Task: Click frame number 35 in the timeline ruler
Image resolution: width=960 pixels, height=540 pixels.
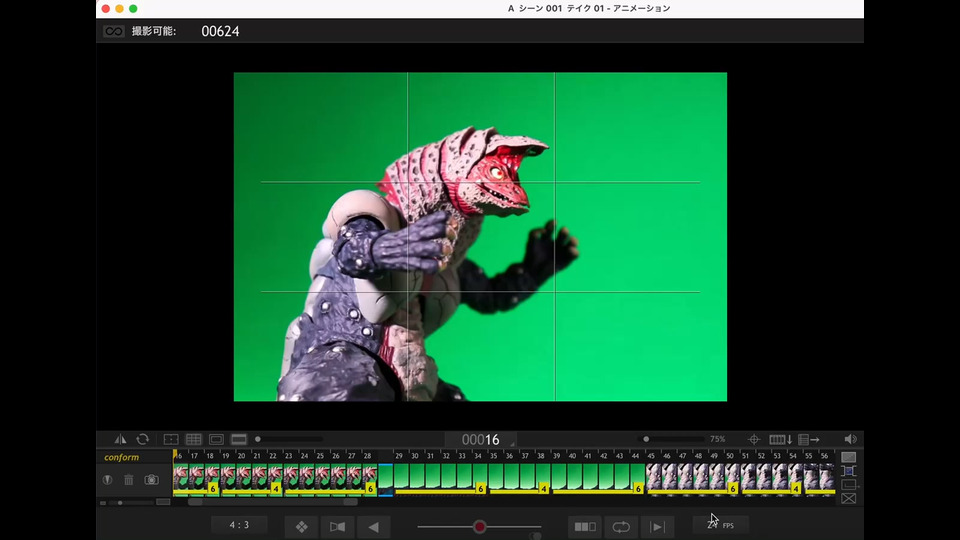Action: click(493, 456)
